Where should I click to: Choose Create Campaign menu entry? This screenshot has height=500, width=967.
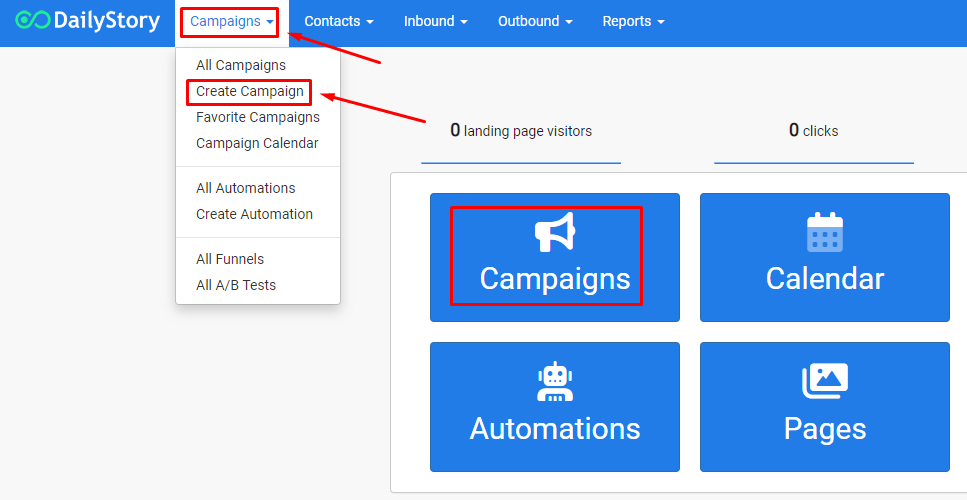click(250, 91)
